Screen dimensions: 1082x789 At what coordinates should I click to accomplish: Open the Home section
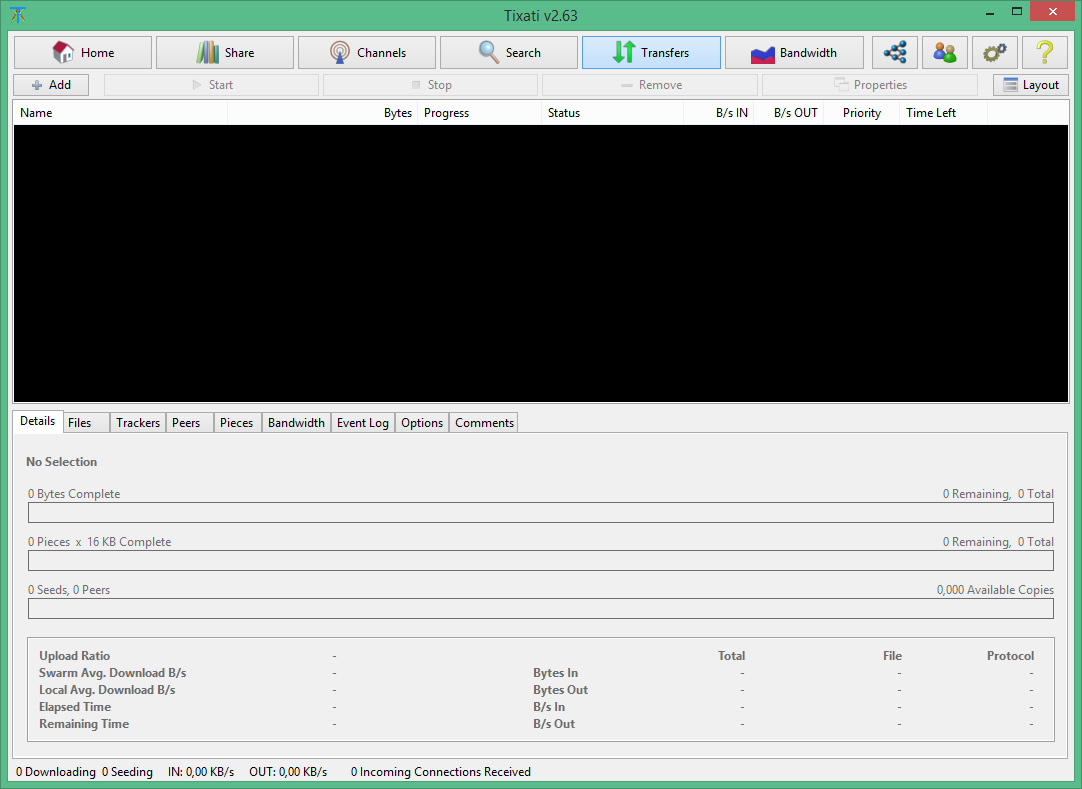click(83, 53)
